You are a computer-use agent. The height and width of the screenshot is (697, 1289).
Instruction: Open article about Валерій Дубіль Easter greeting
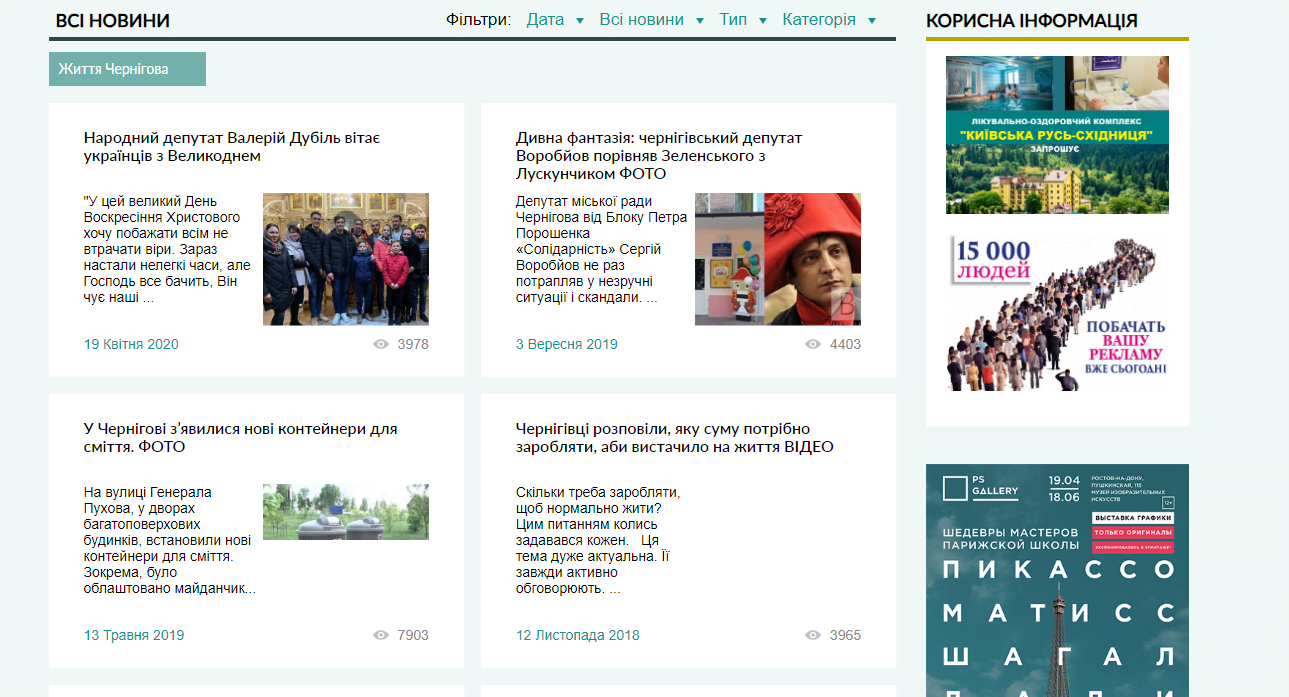tap(232, 147)
